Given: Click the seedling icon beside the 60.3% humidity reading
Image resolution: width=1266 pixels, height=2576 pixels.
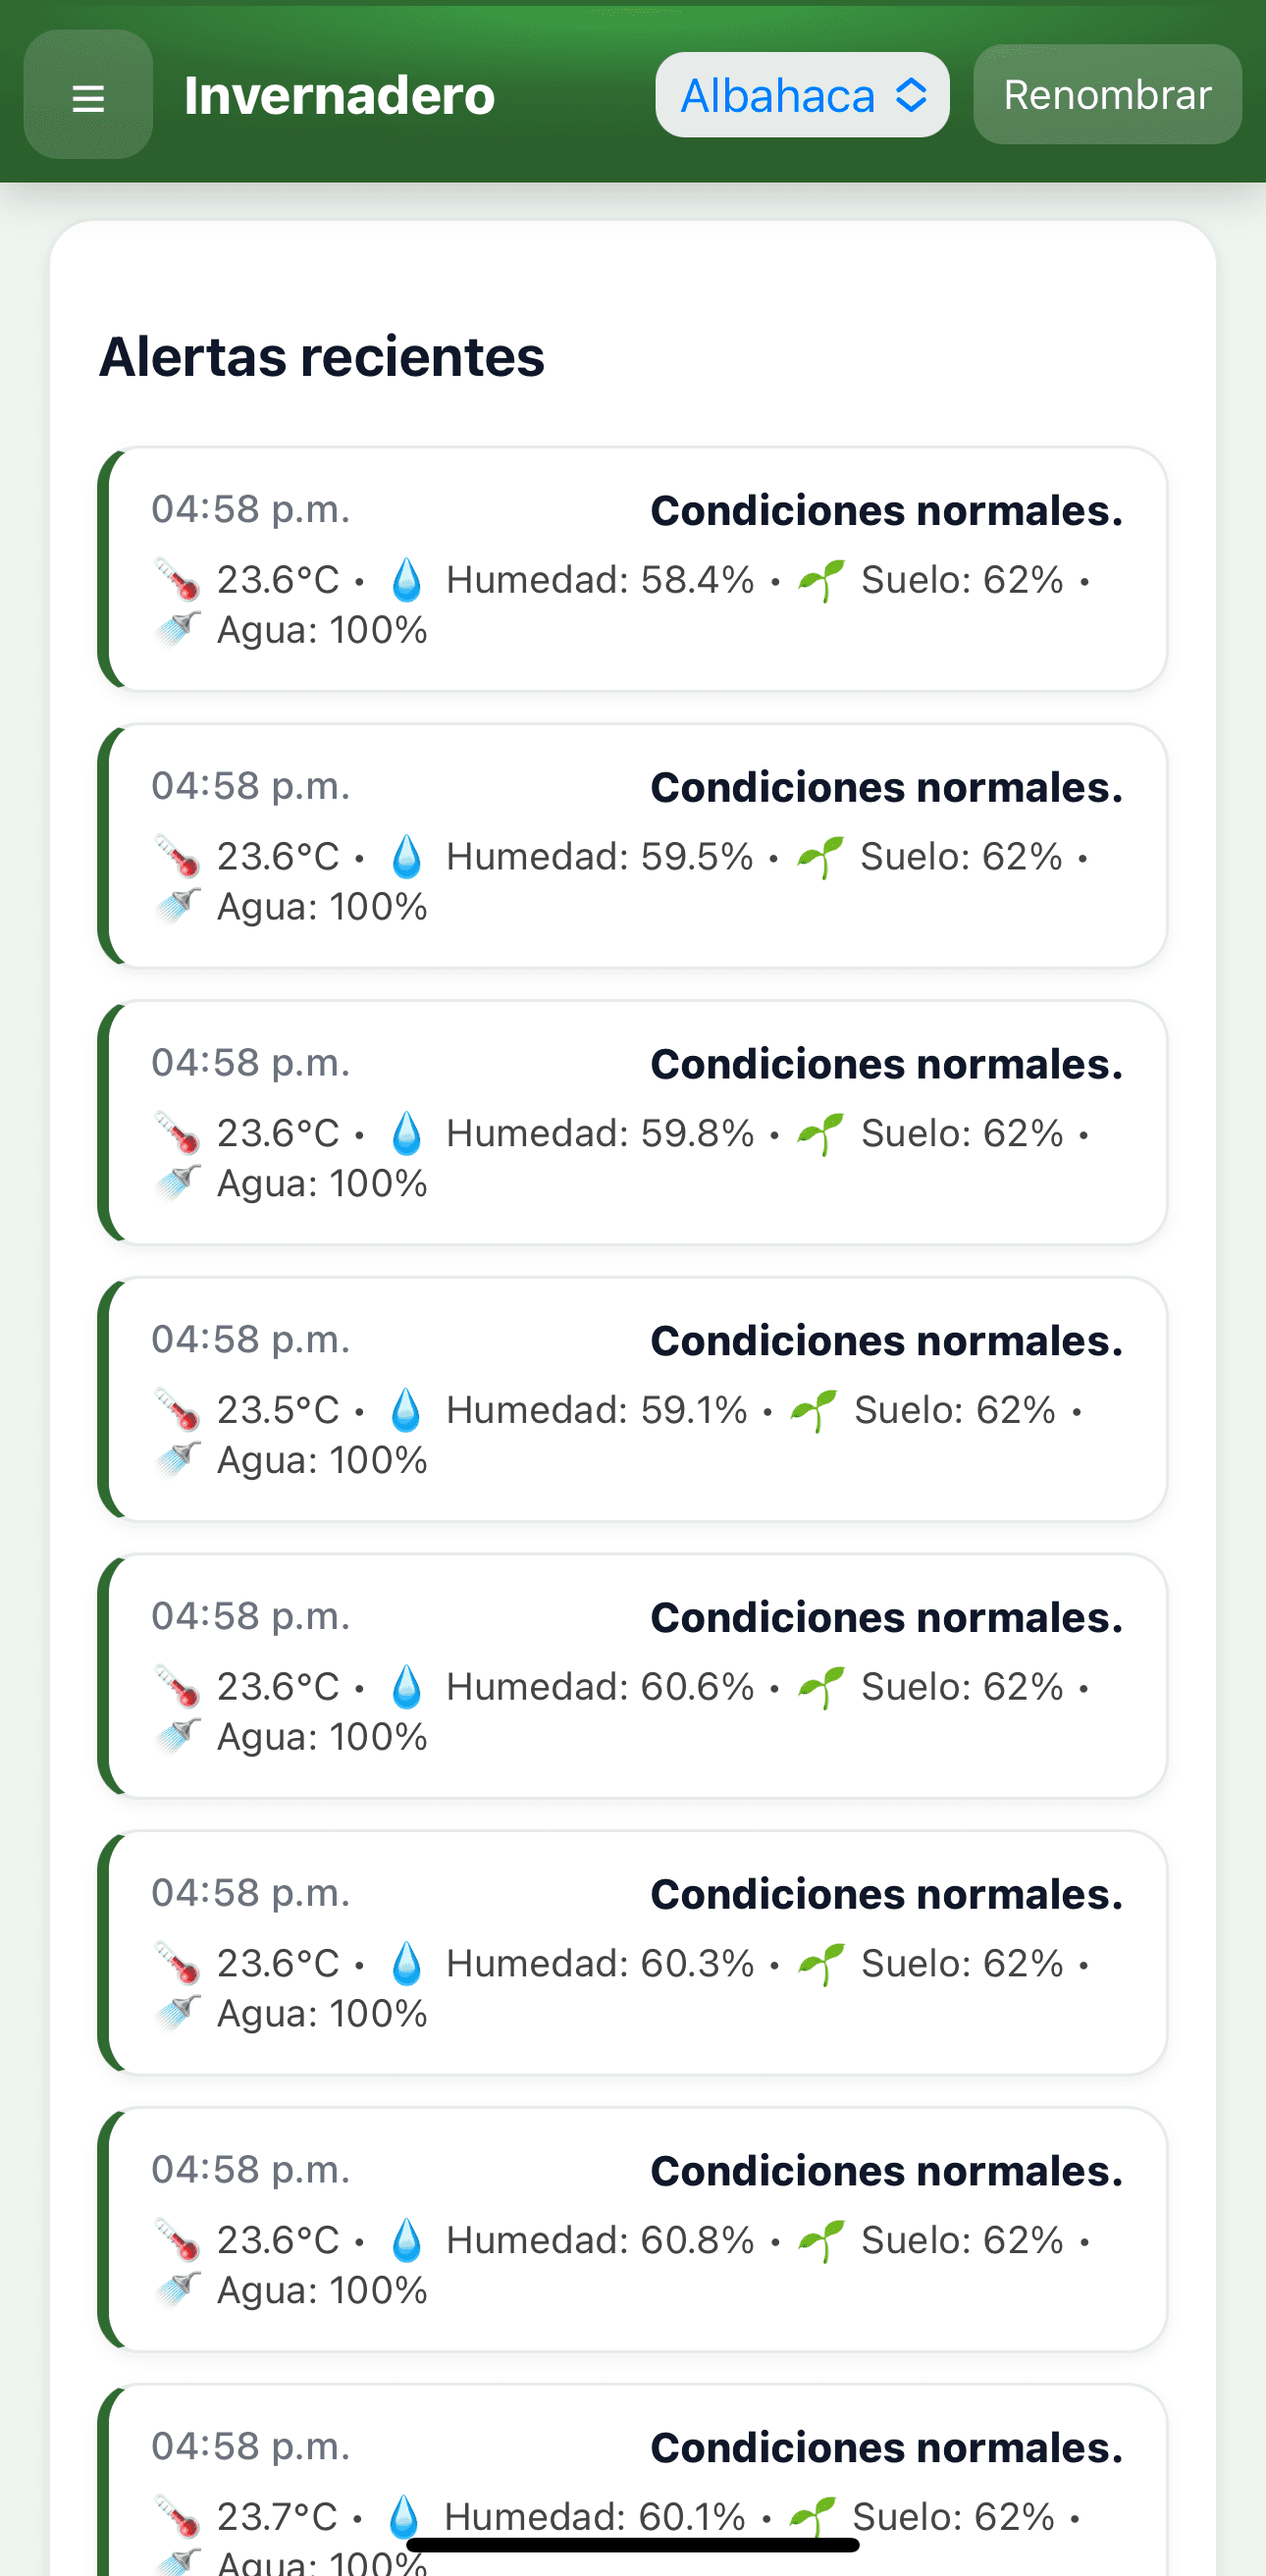Looking at the screenshot, I should (x=821, y=1964).
